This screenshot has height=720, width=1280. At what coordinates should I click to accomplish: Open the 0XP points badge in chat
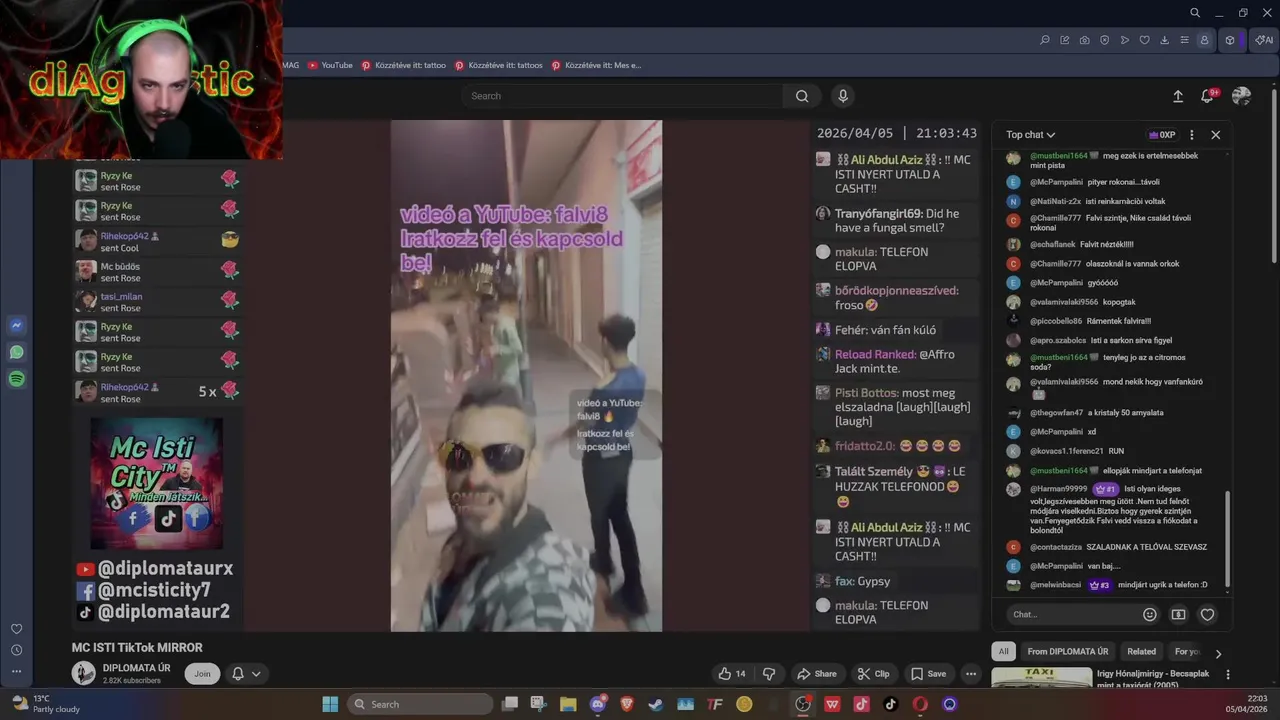click(1162, 135)
